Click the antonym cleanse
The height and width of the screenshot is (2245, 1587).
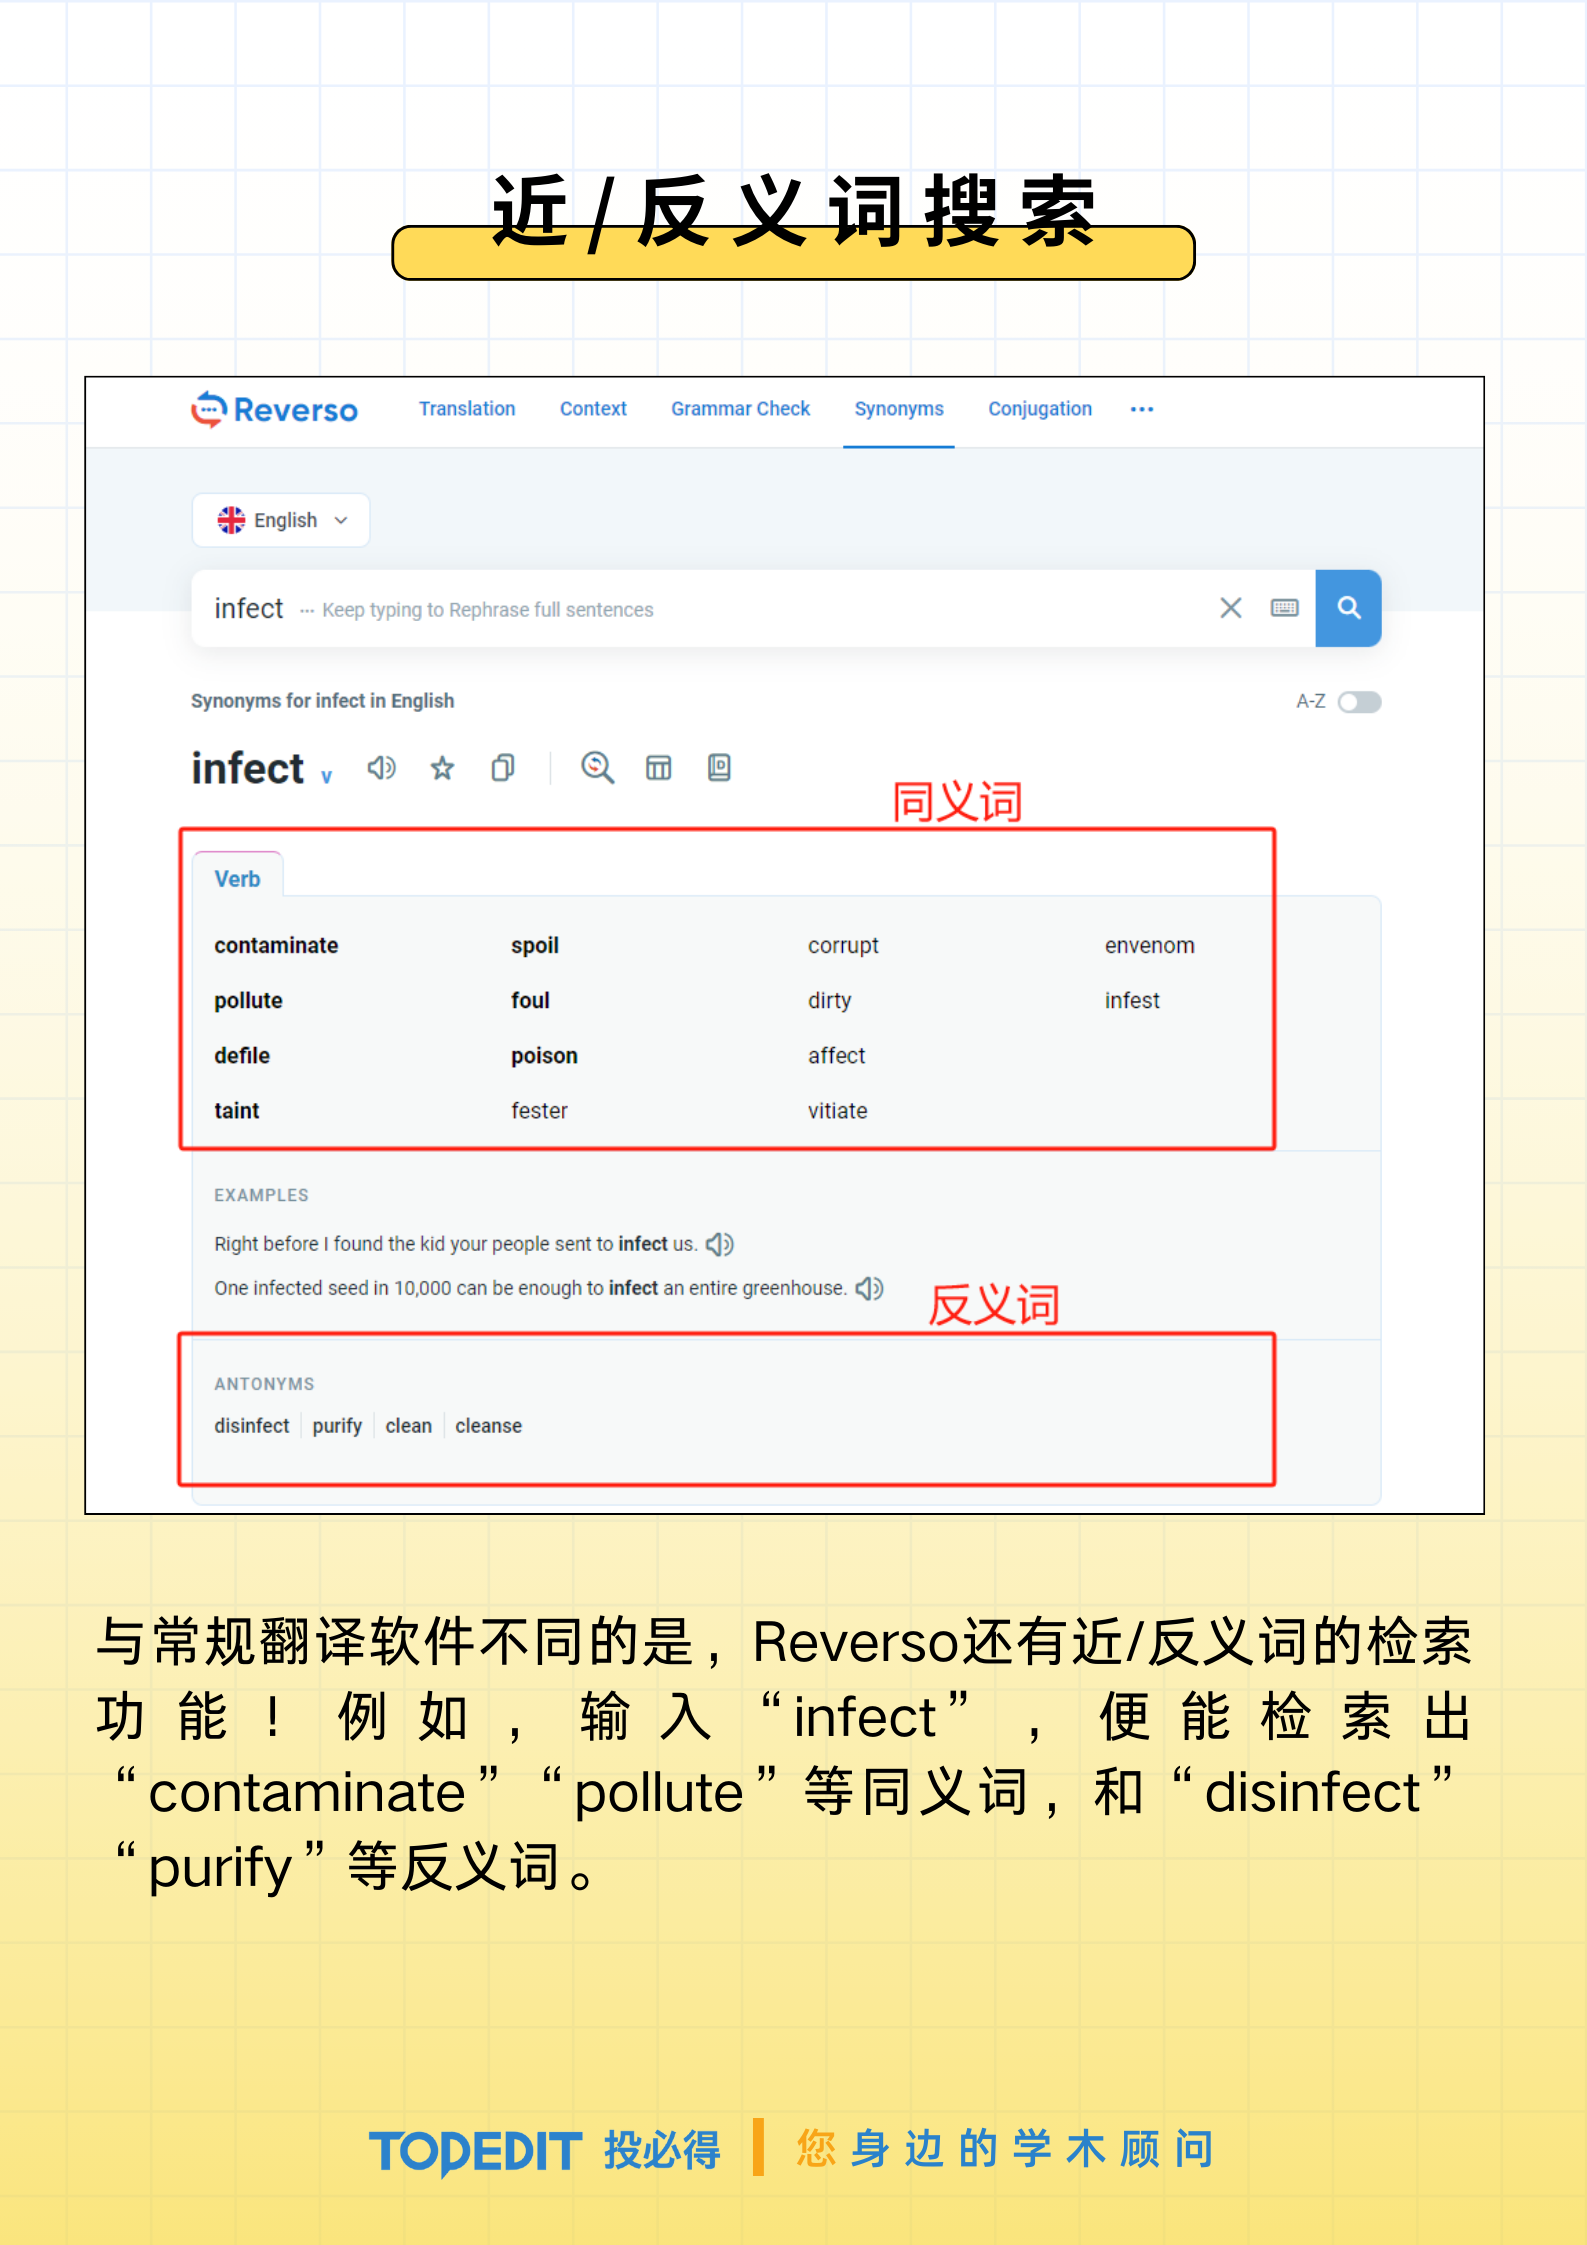[488, 1426]
